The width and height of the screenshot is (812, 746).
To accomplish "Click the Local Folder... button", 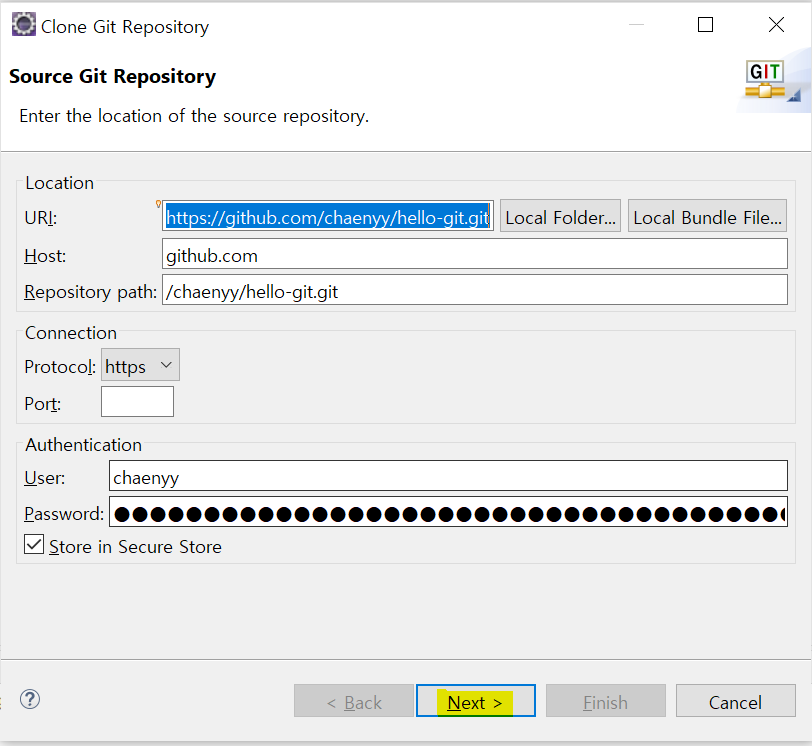I will click(x=560, y=216).
